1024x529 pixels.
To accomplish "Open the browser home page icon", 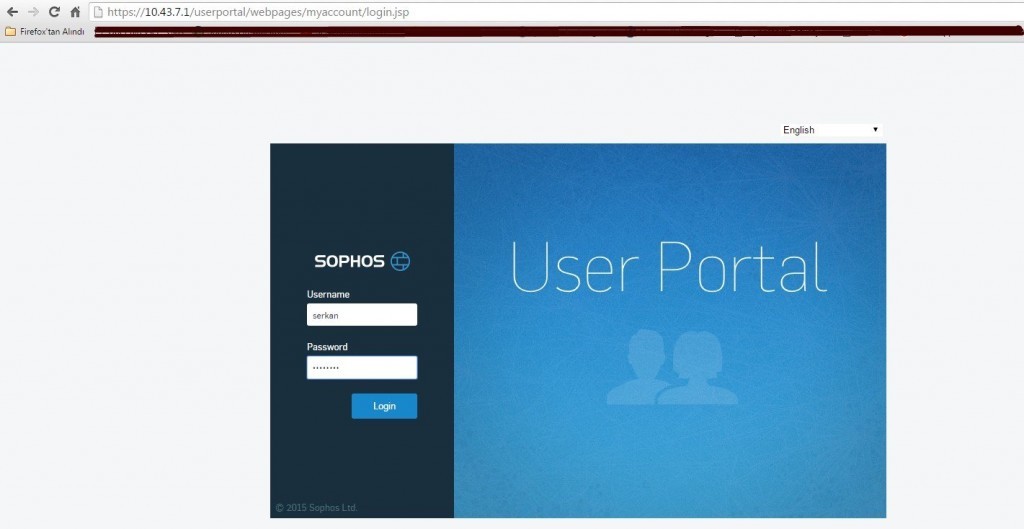I will (75, 12).
